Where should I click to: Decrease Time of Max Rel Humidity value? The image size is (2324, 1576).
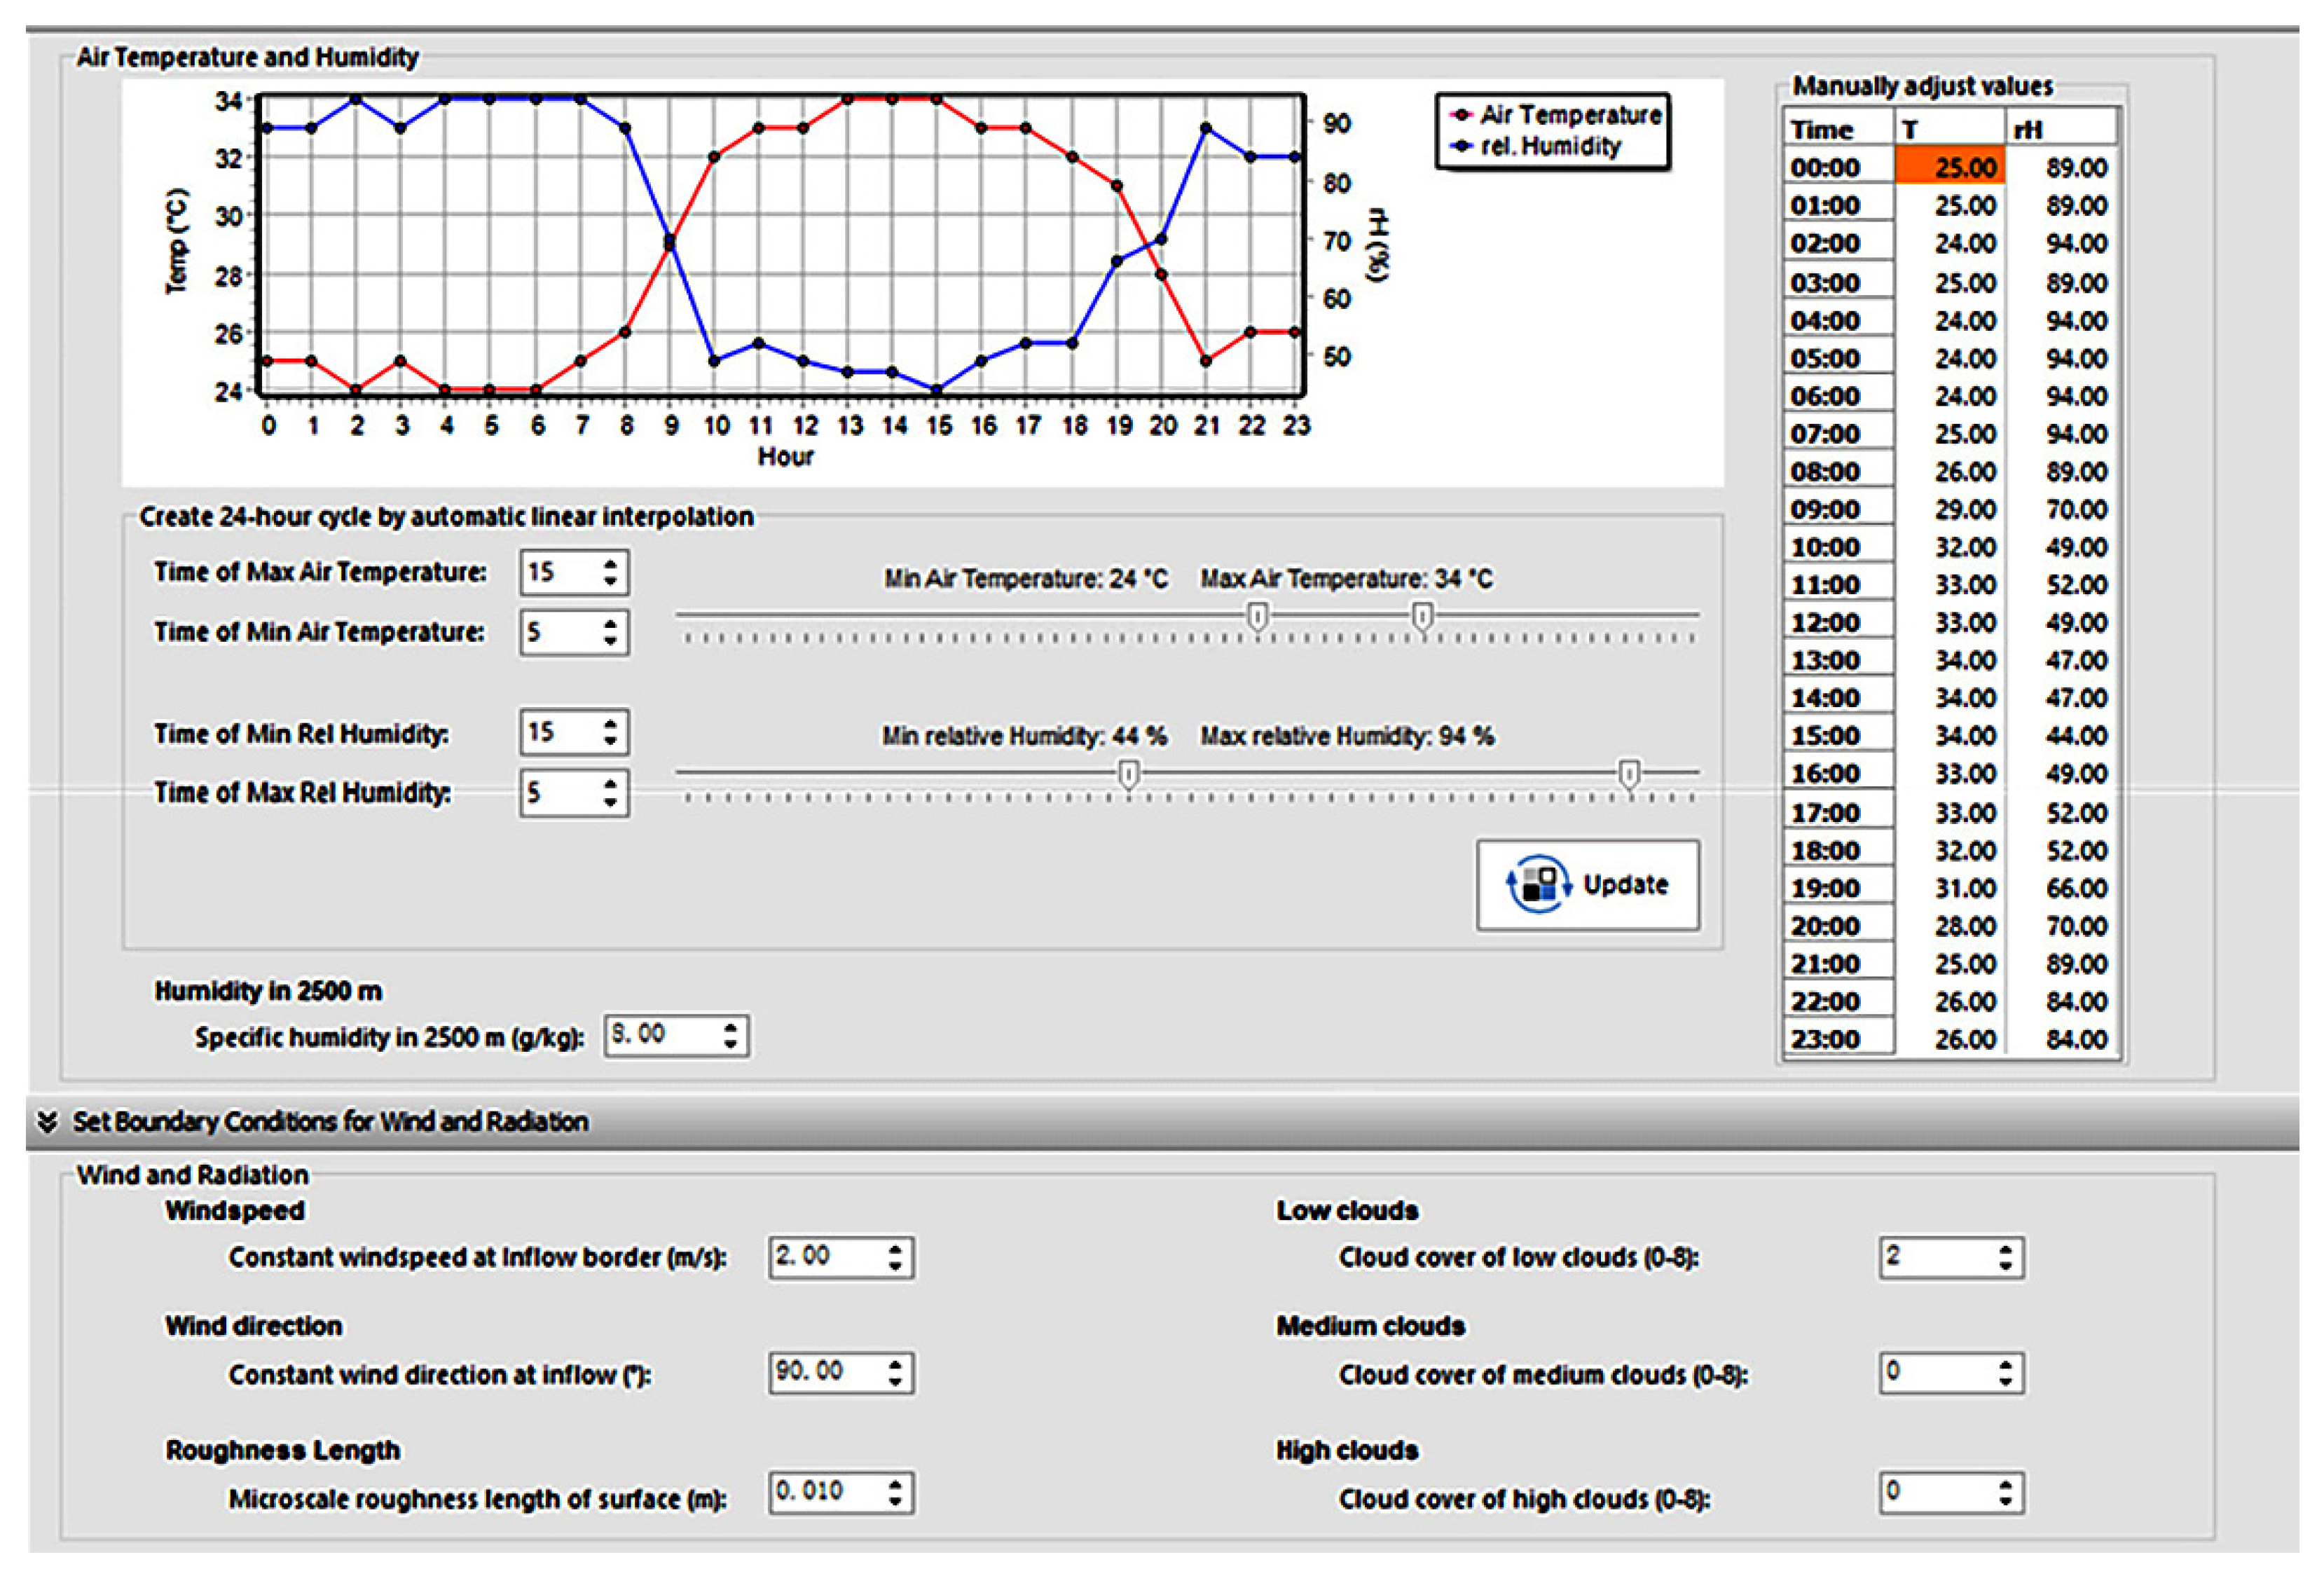(x=610, y=802)
